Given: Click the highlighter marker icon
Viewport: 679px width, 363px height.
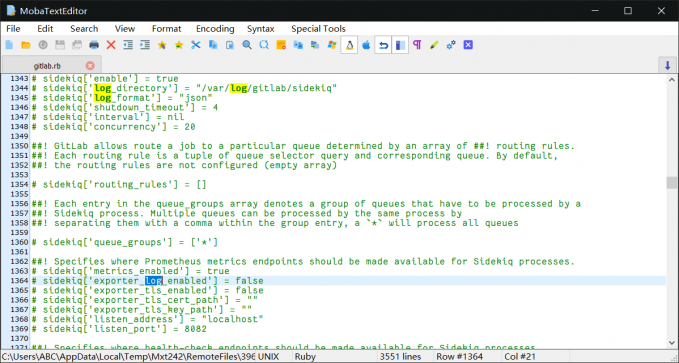Looking at the screenshot, I should 434,45.
